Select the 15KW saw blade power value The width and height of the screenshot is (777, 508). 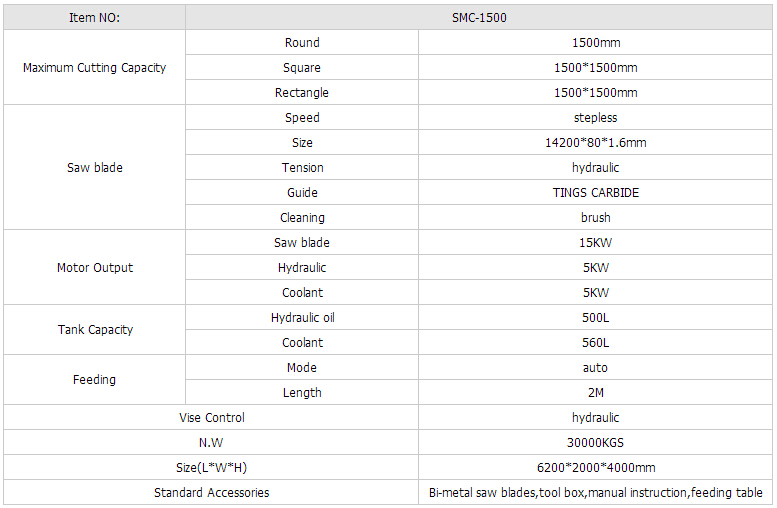pyautogui.click(x=595, y=243)
